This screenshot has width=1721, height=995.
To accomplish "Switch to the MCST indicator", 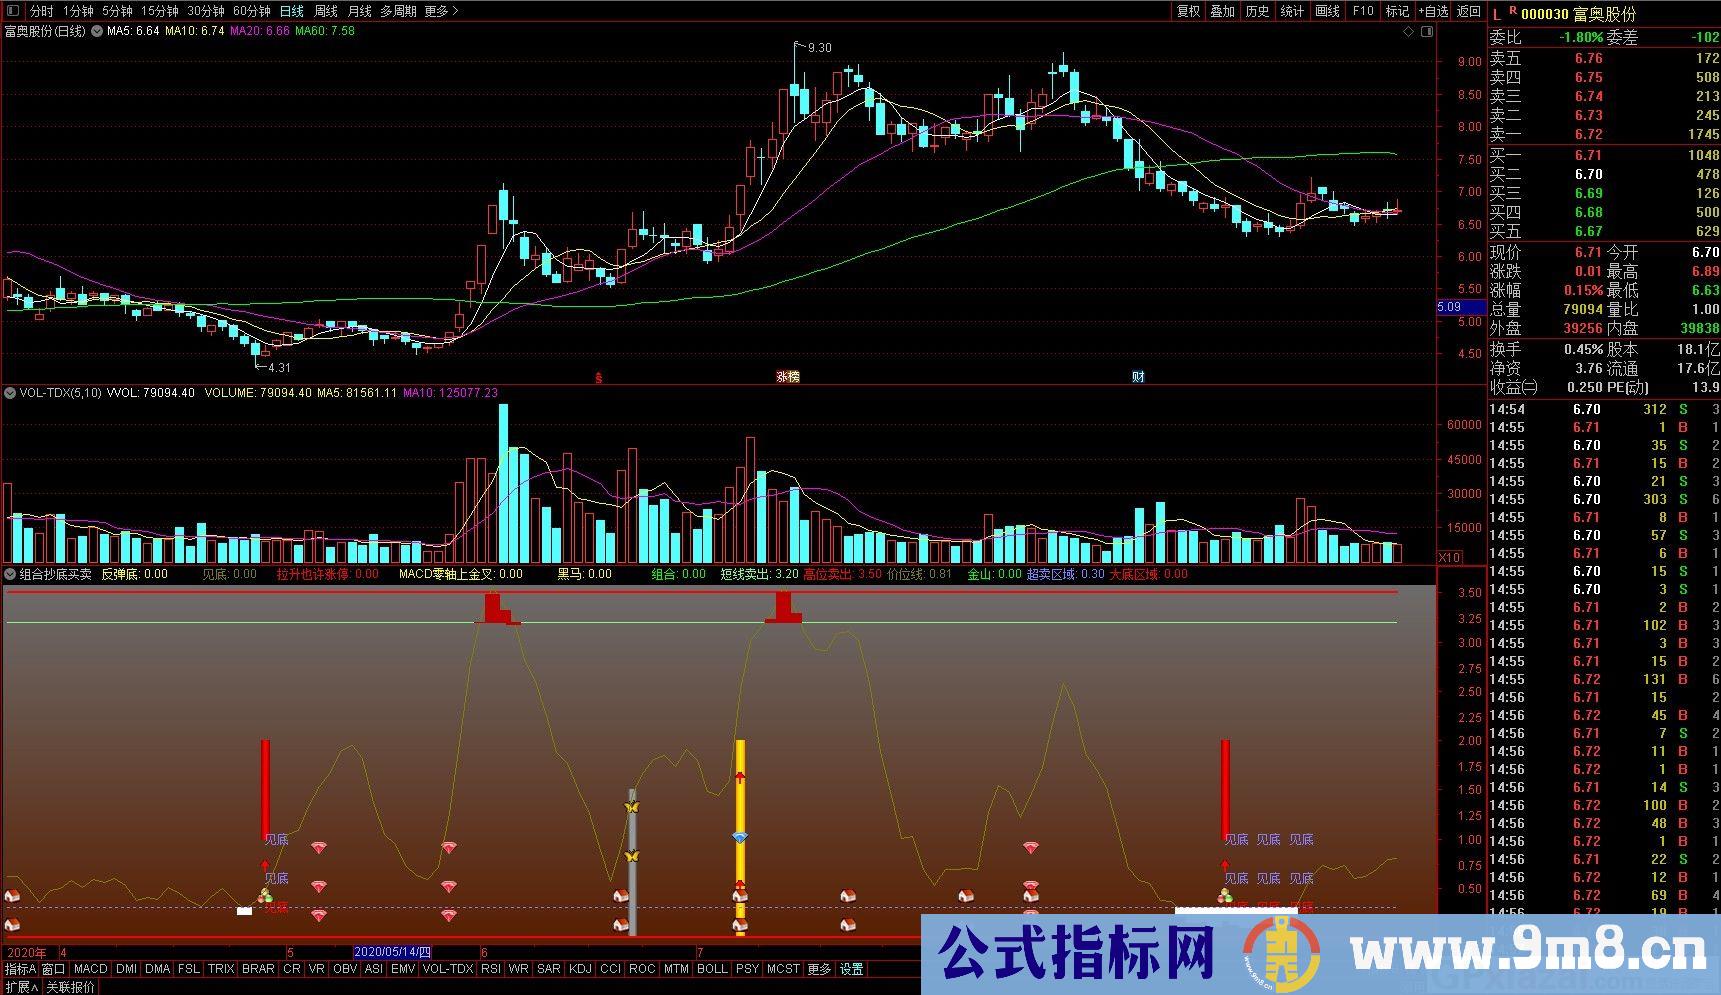I will [783, 969].
